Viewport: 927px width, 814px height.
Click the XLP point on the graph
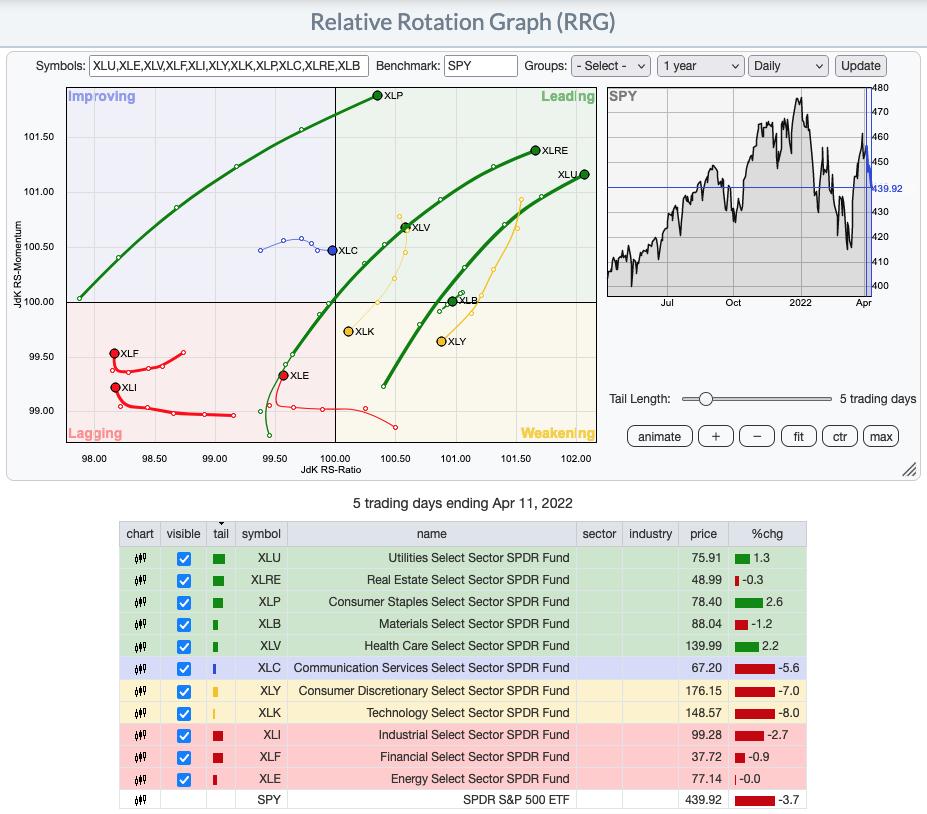click(x=377, y=95)
